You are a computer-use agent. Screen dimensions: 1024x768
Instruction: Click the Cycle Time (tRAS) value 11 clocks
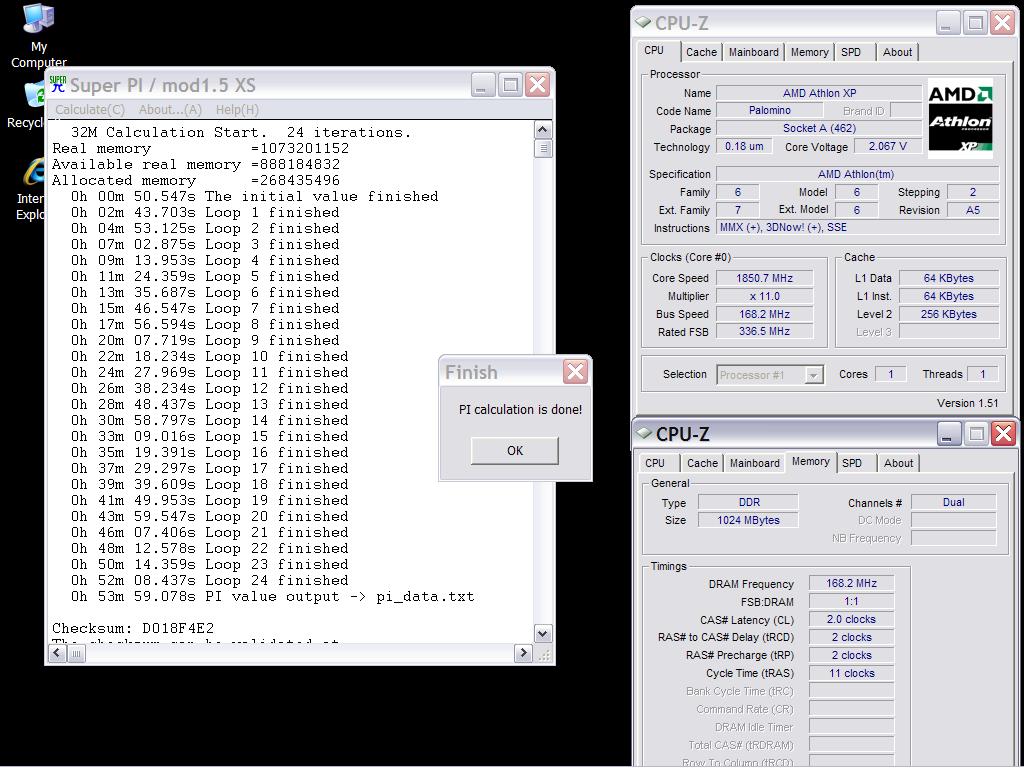tap(852, 673)
